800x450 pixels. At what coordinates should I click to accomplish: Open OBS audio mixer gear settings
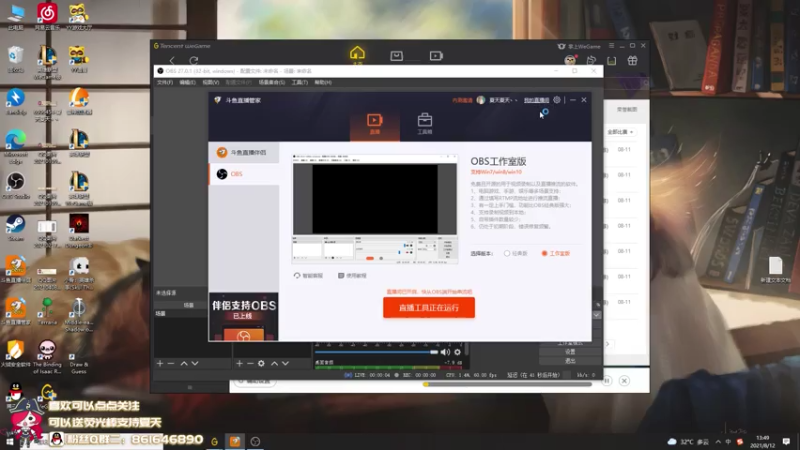458,352
